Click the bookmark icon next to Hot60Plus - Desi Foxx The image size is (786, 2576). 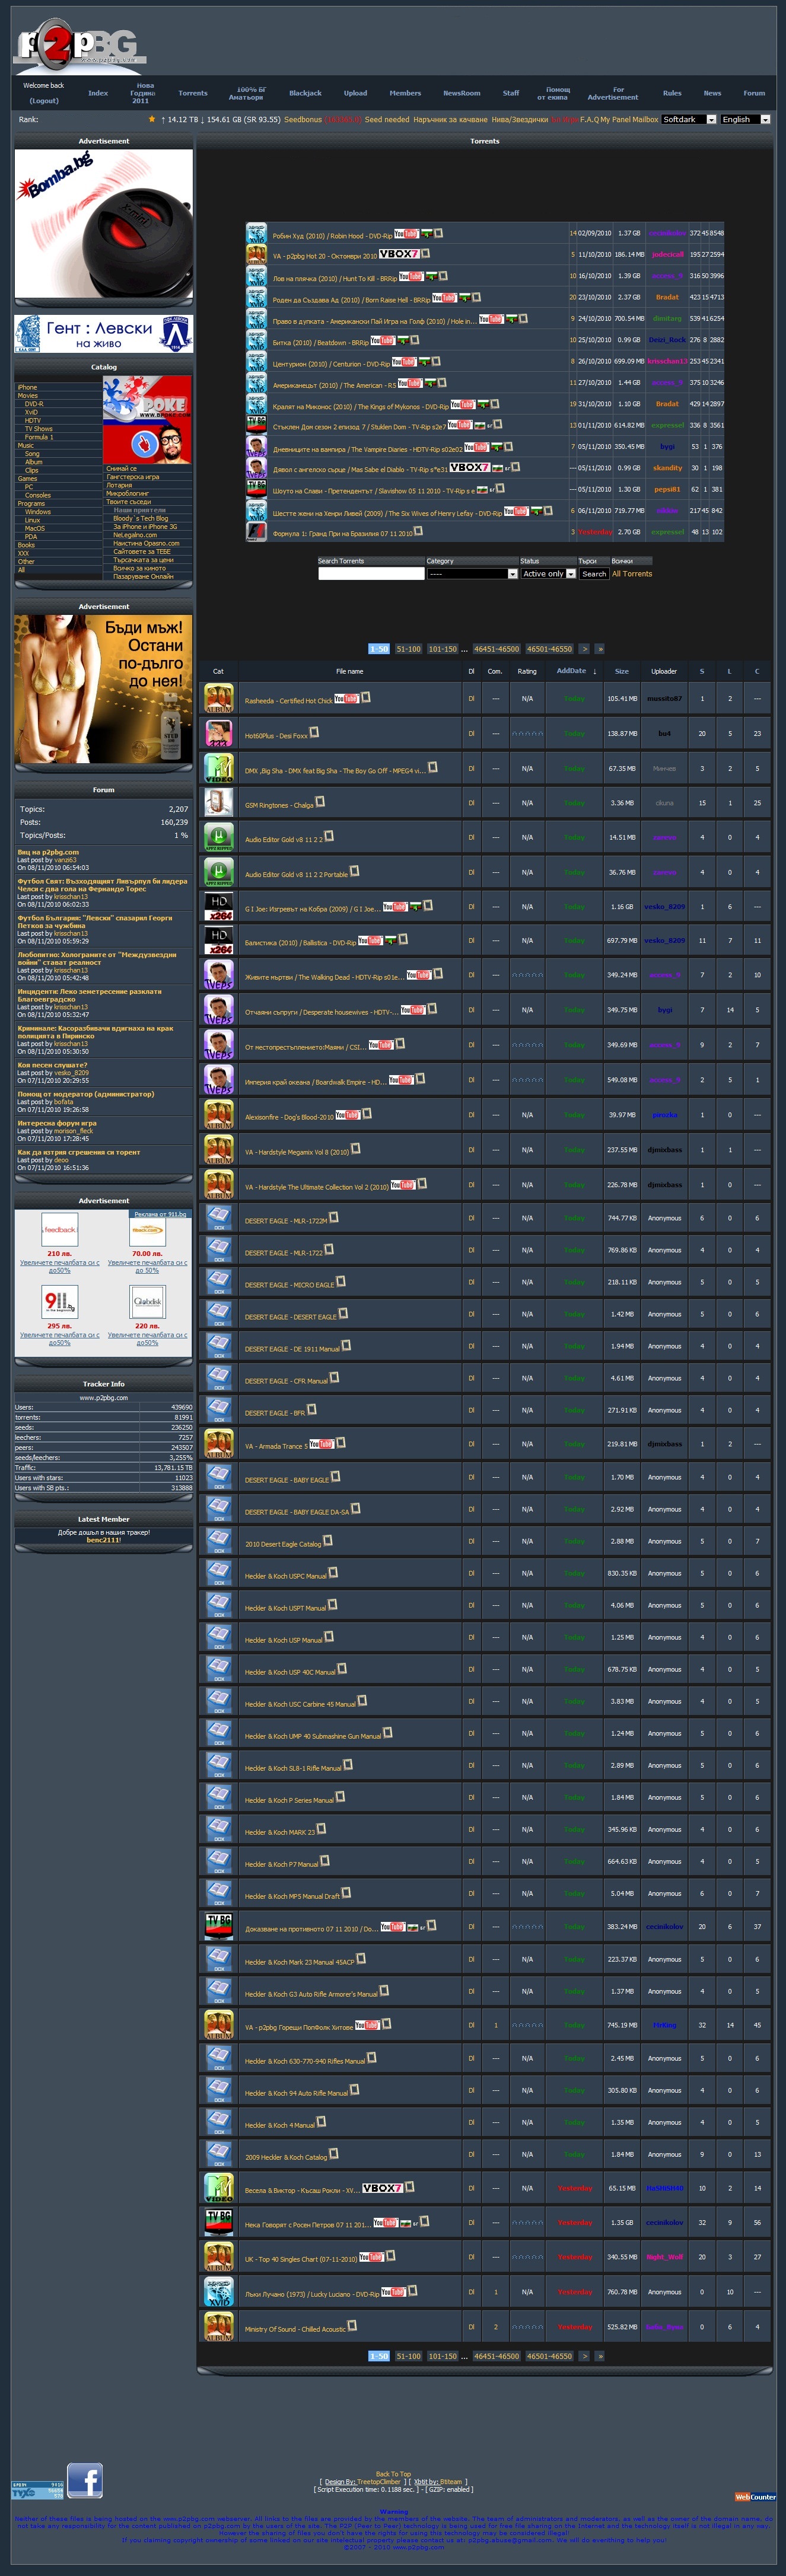(x=314, y=732)
